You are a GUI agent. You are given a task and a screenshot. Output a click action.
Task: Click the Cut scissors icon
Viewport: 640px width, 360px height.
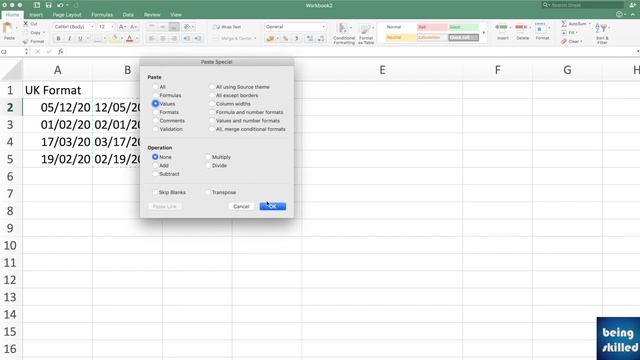click(x=26, y=24)
